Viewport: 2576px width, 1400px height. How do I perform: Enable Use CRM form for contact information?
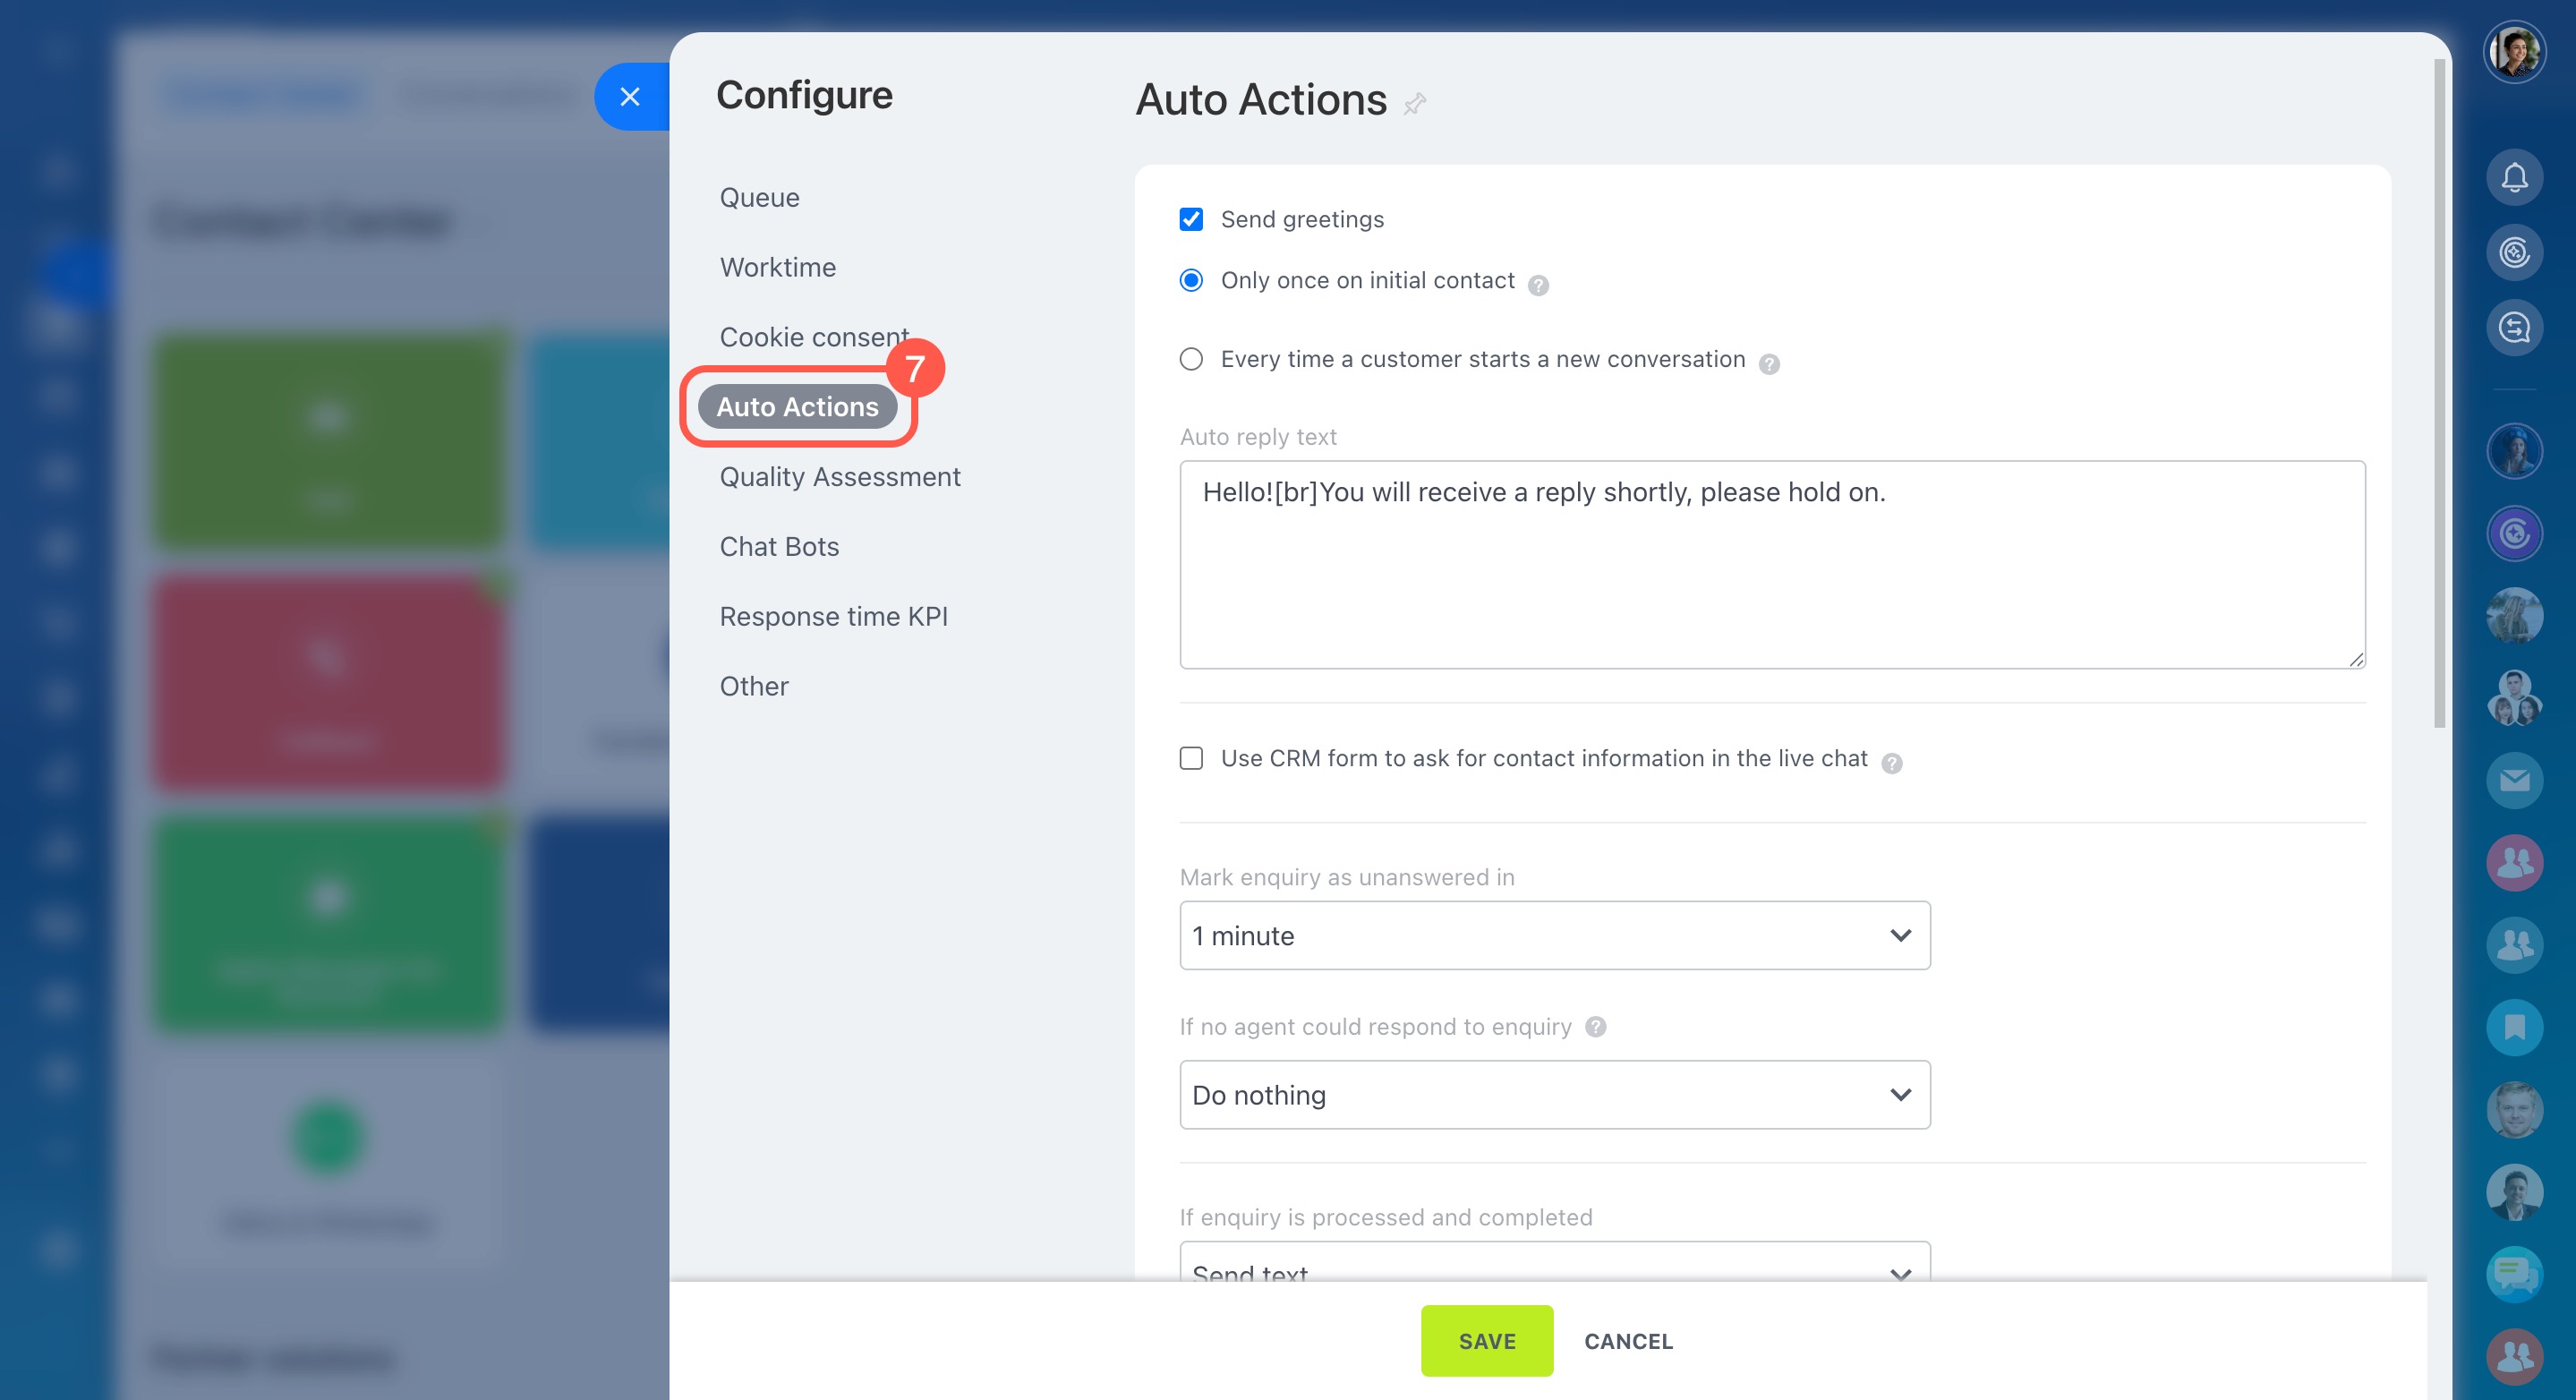(1191, 758)
